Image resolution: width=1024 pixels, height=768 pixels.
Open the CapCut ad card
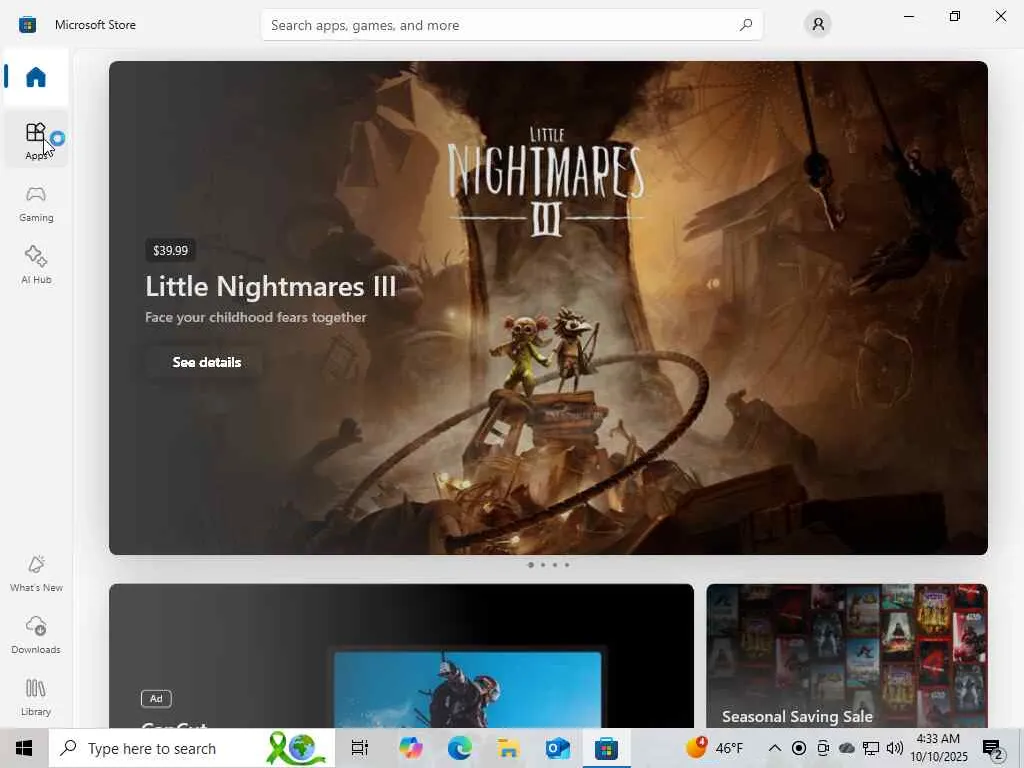[401, 656]
